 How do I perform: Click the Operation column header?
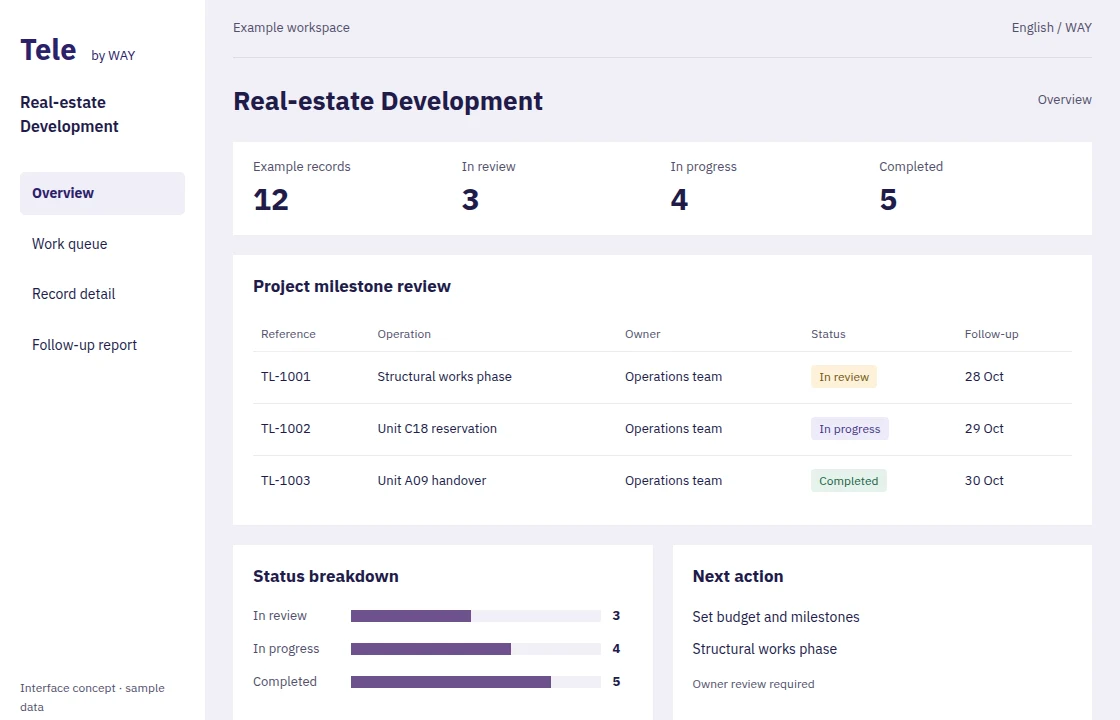[x=404, y=334]
